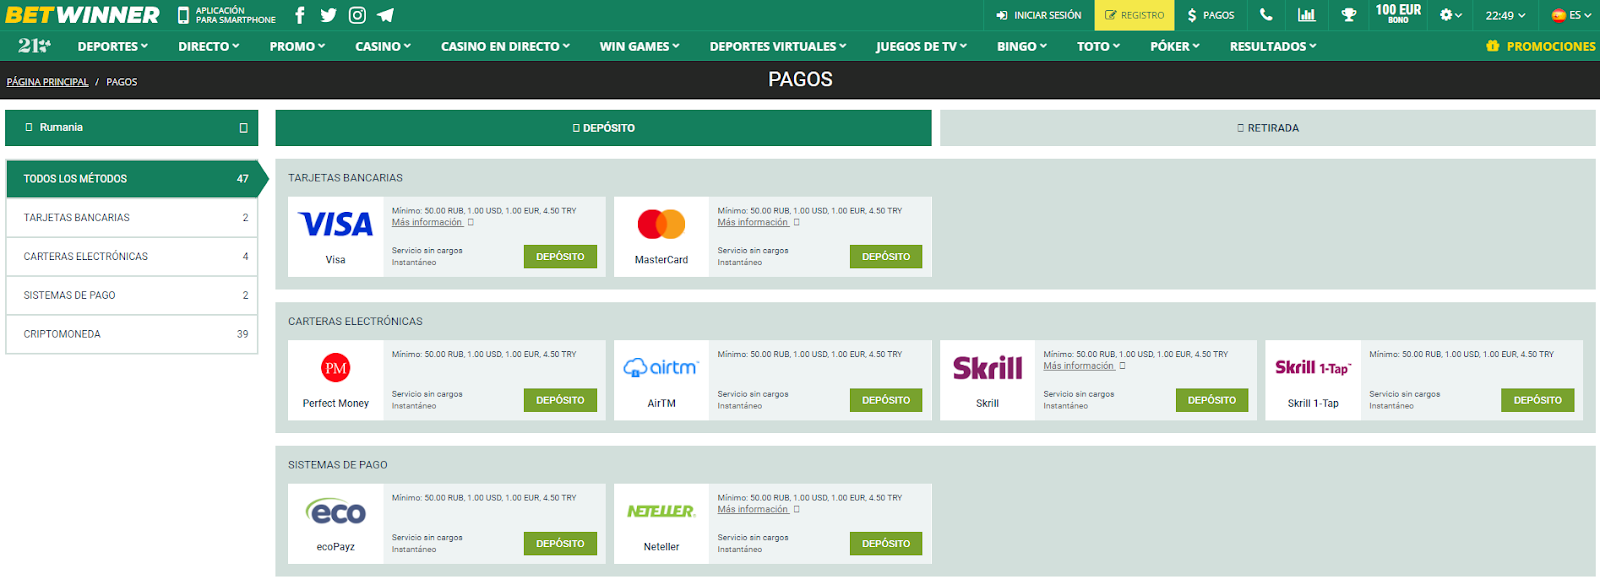1600x585 pixels.
Task: Click the Neteller logo
Action: pyautogui.click(x=661, y=511)
